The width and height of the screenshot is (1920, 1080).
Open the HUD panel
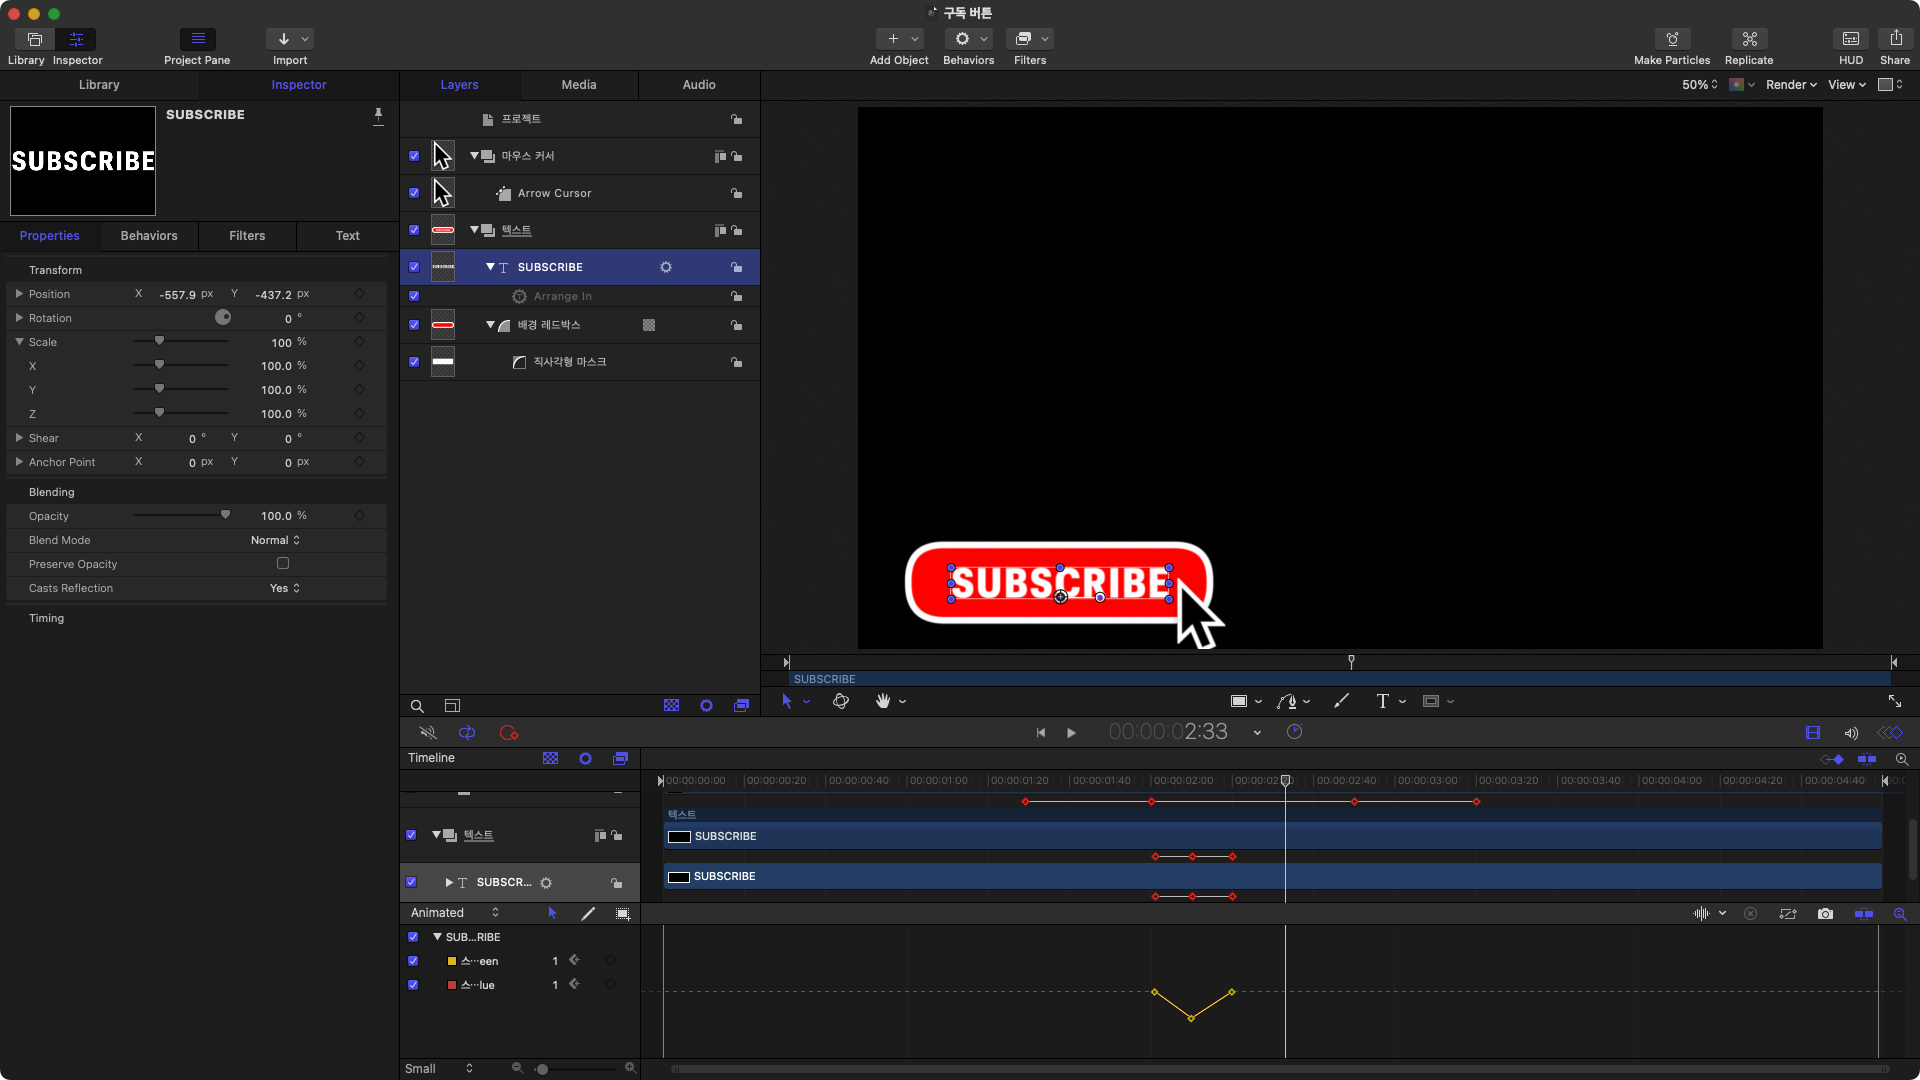click(x=1850, y=39)
